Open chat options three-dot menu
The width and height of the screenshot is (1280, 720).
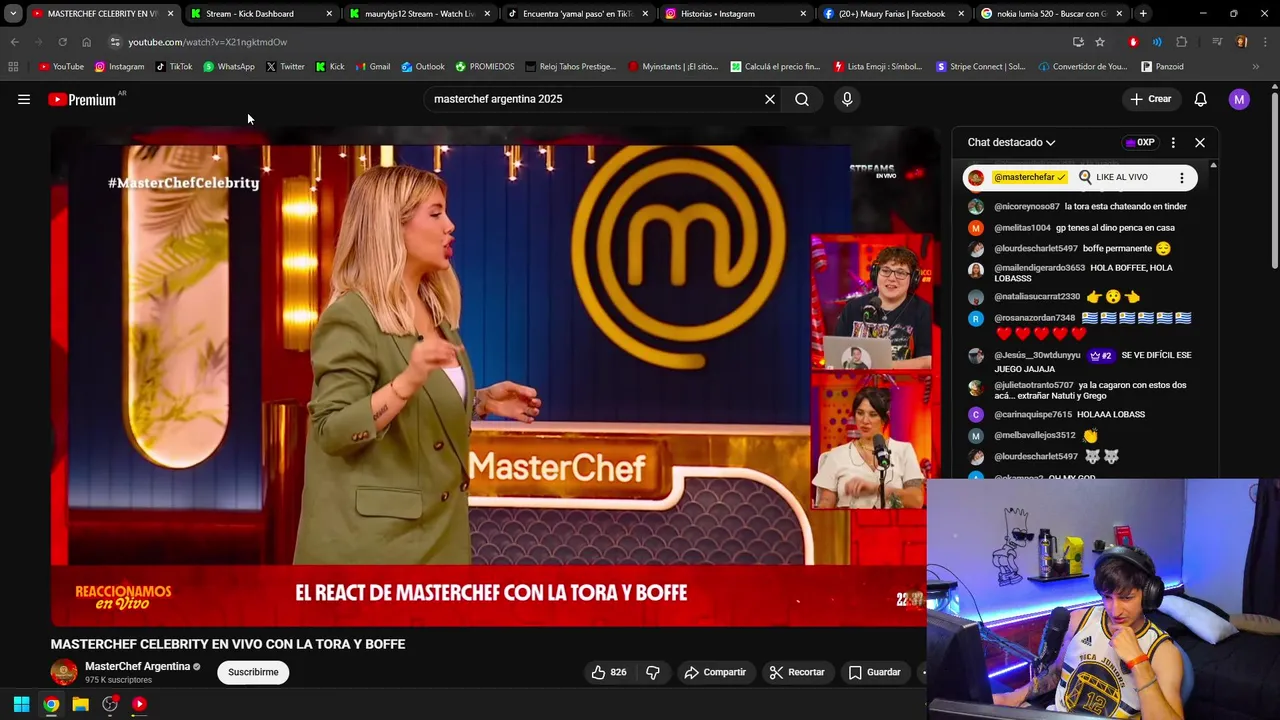[1173, 142]
